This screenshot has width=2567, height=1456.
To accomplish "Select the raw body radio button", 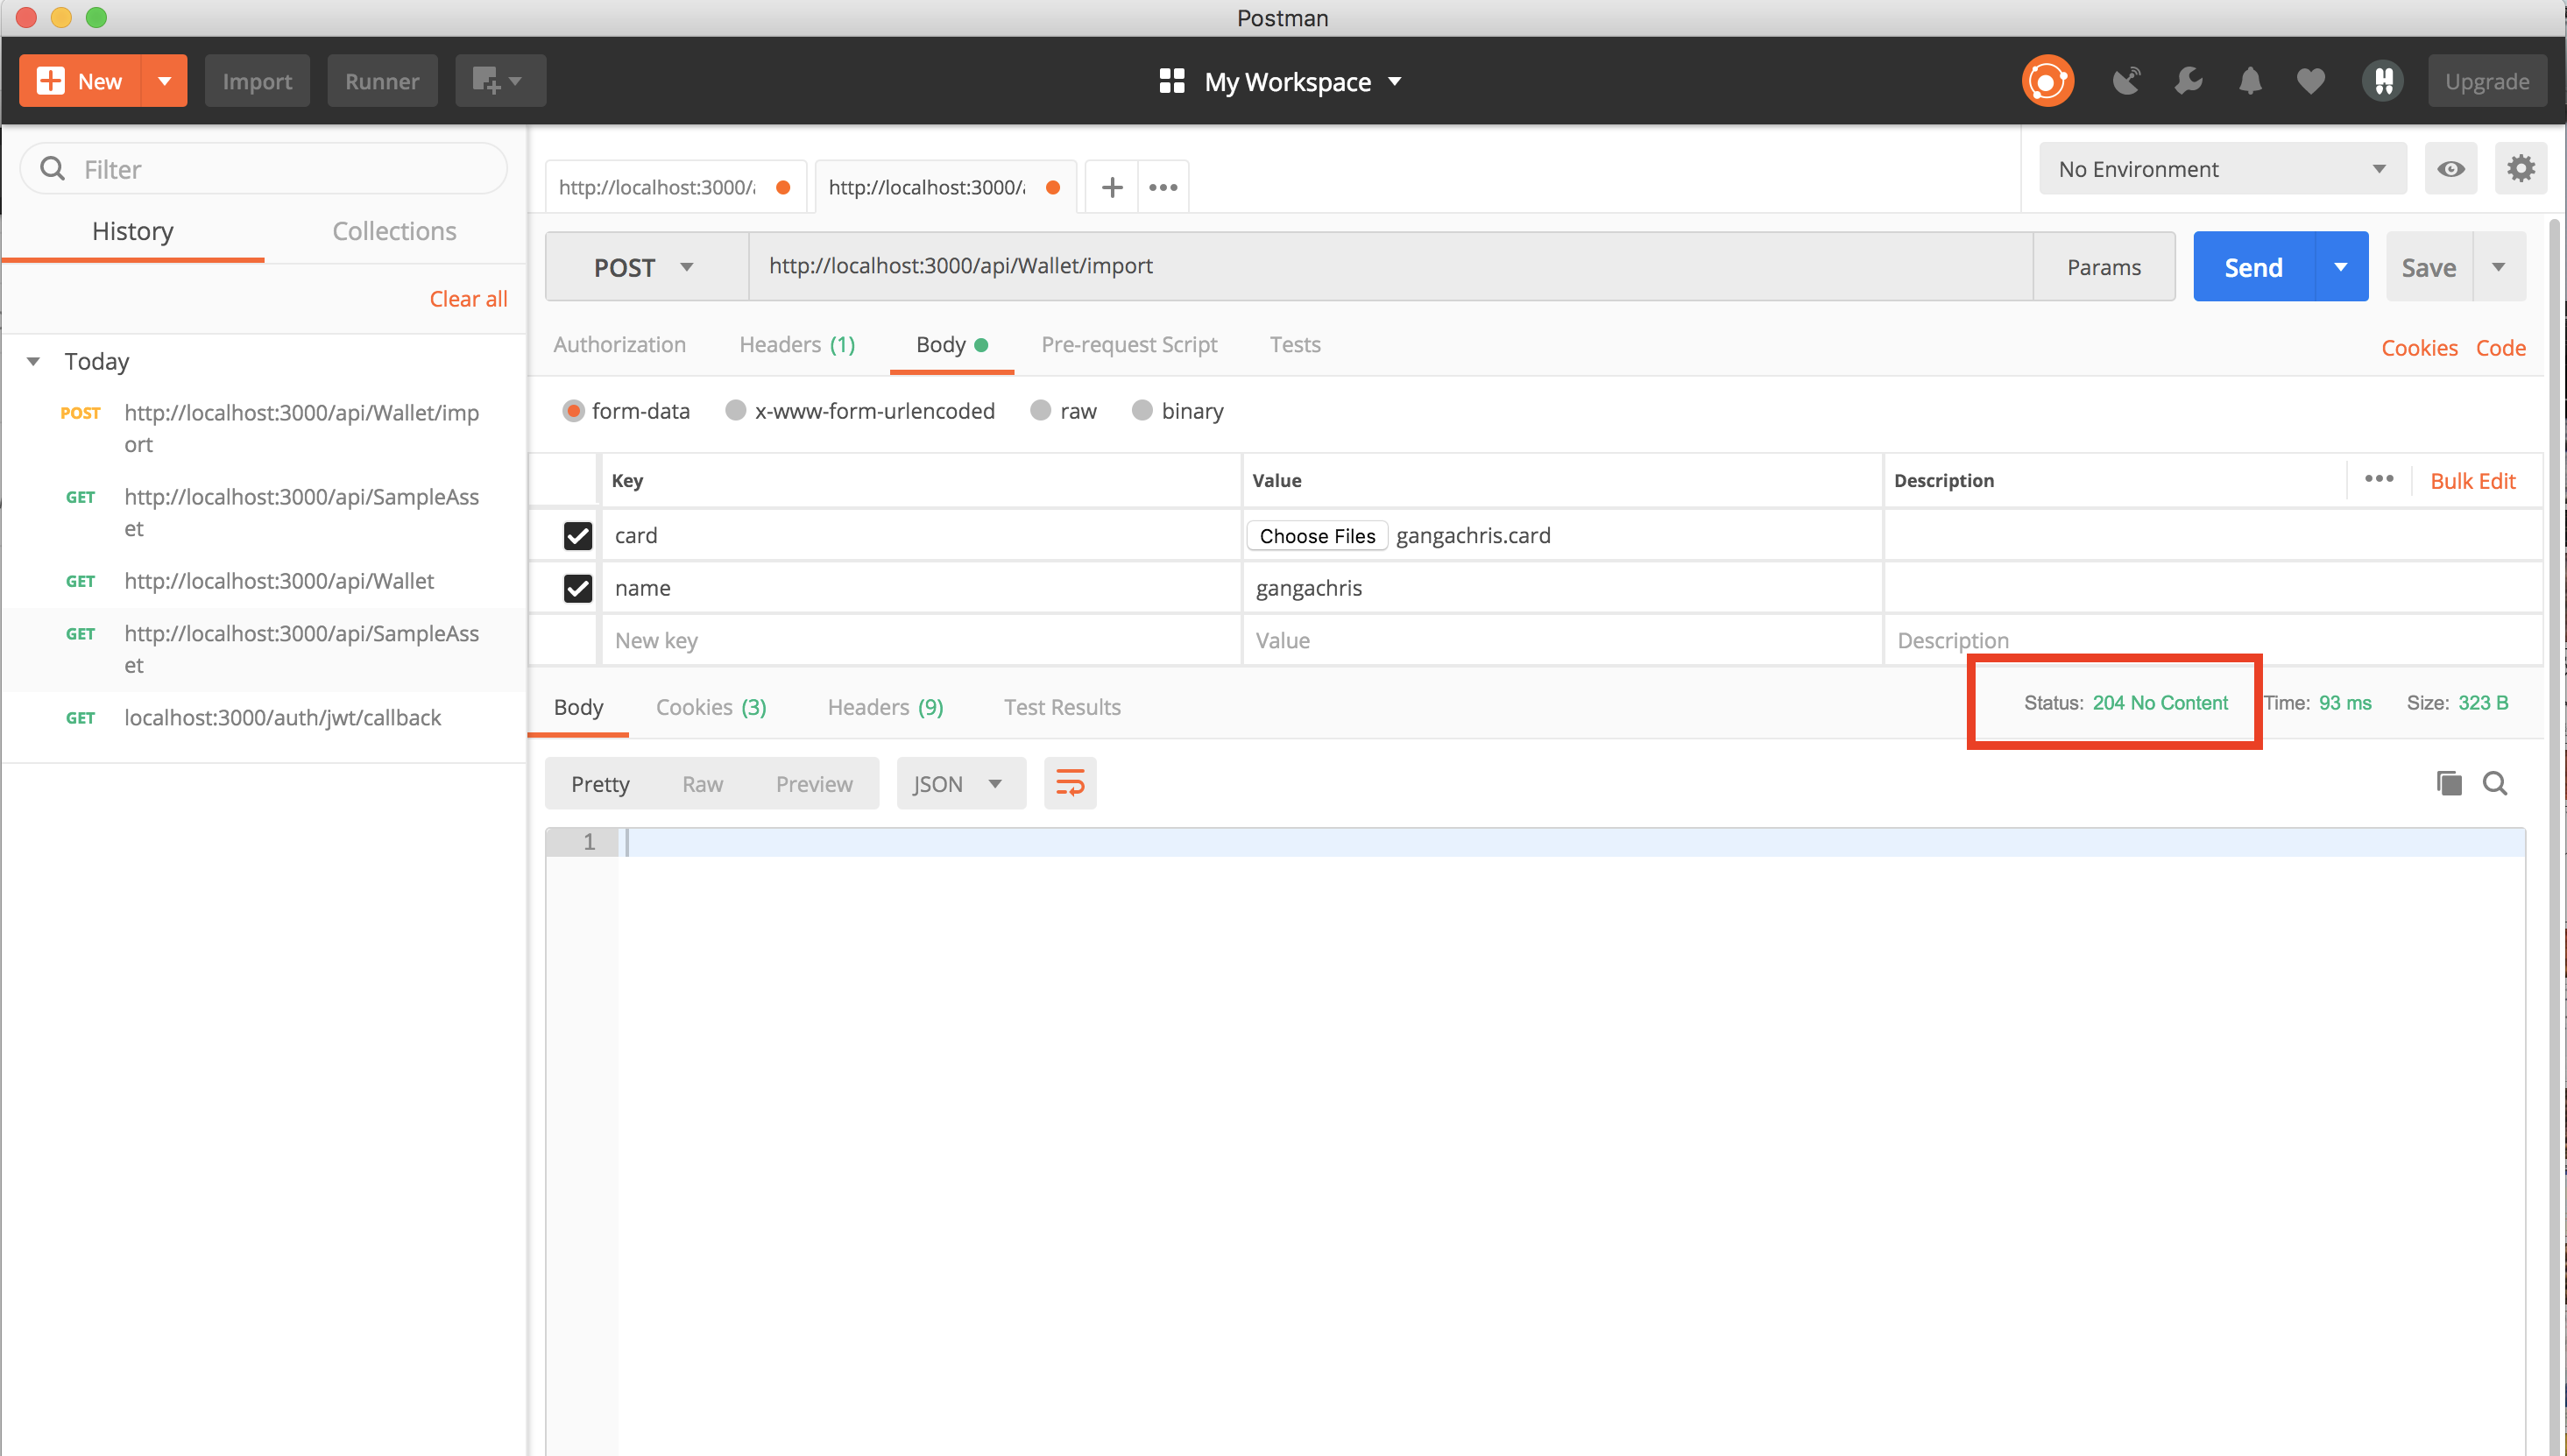I will click(x=1041, y=411).
